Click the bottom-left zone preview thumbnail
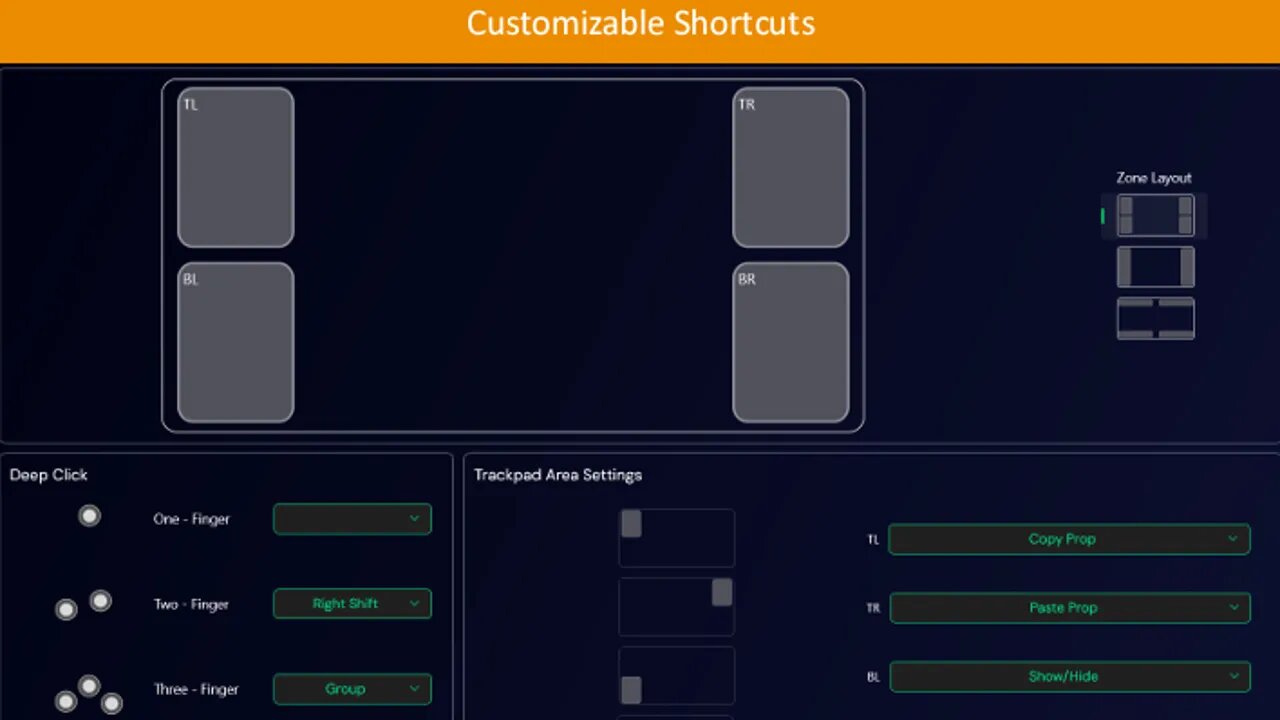The image size is (1280, 720). (x=677, y=675)
